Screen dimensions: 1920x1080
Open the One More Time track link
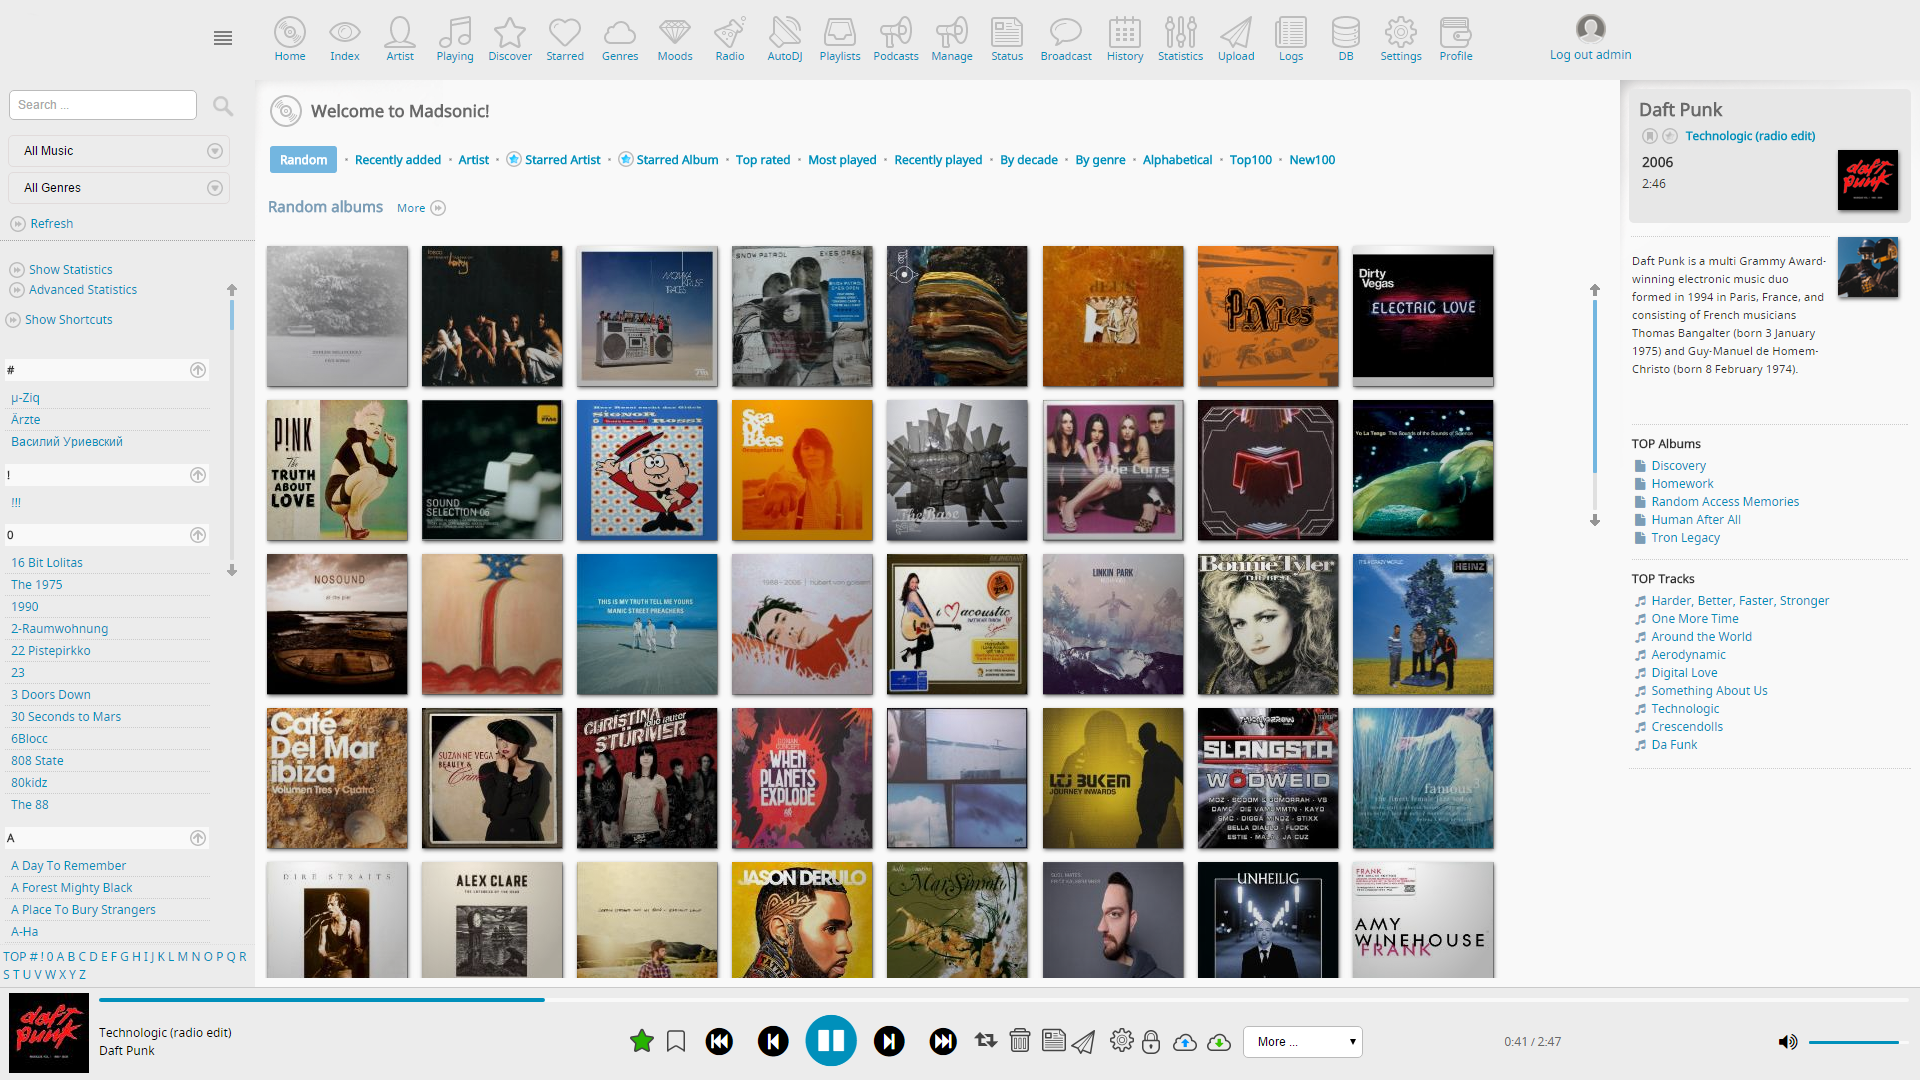click(x=1694, y=619)
